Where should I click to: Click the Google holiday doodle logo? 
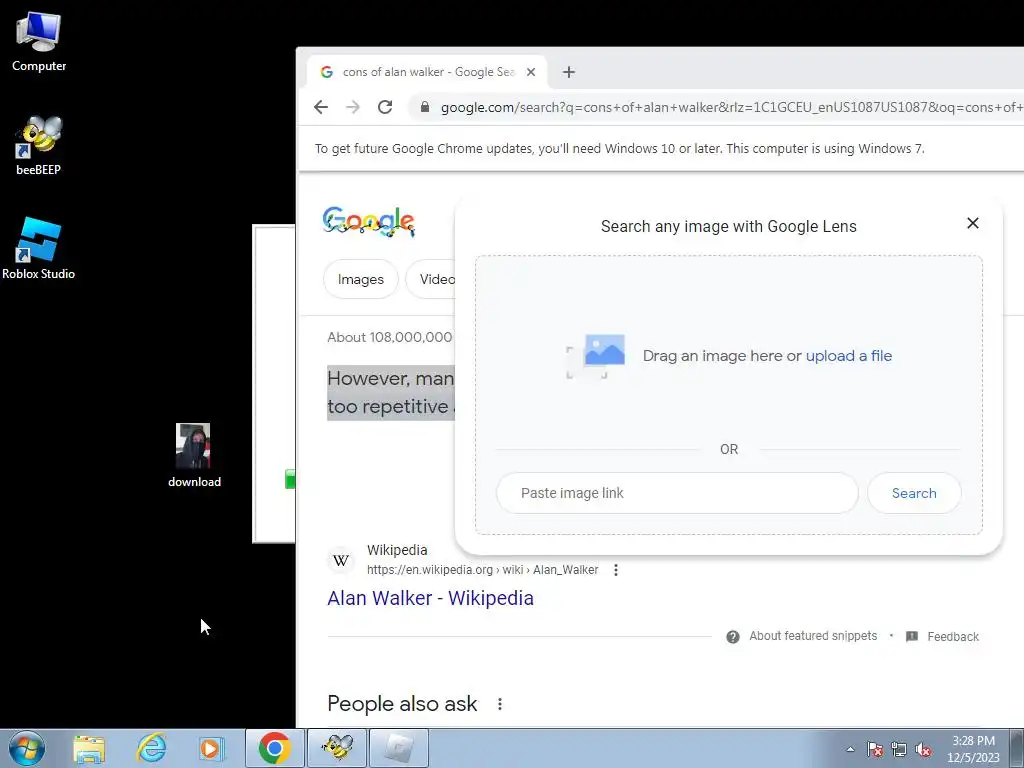369,222
